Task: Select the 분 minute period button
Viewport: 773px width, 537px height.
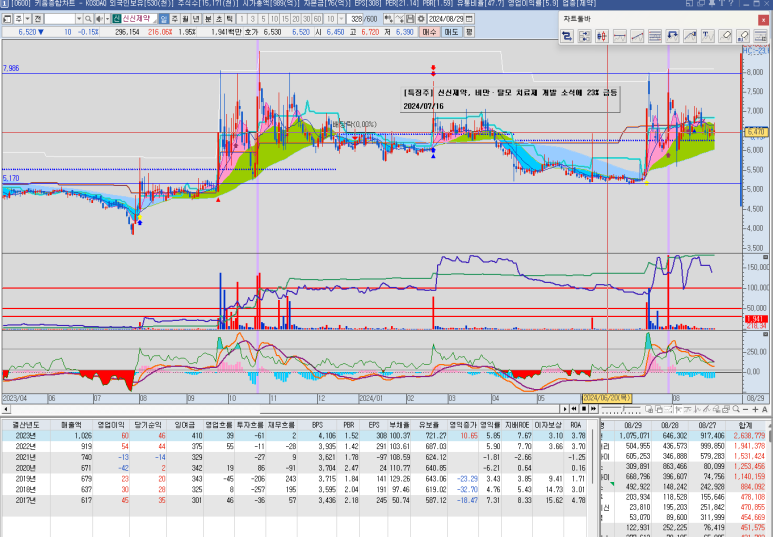Action: point(208,19)
